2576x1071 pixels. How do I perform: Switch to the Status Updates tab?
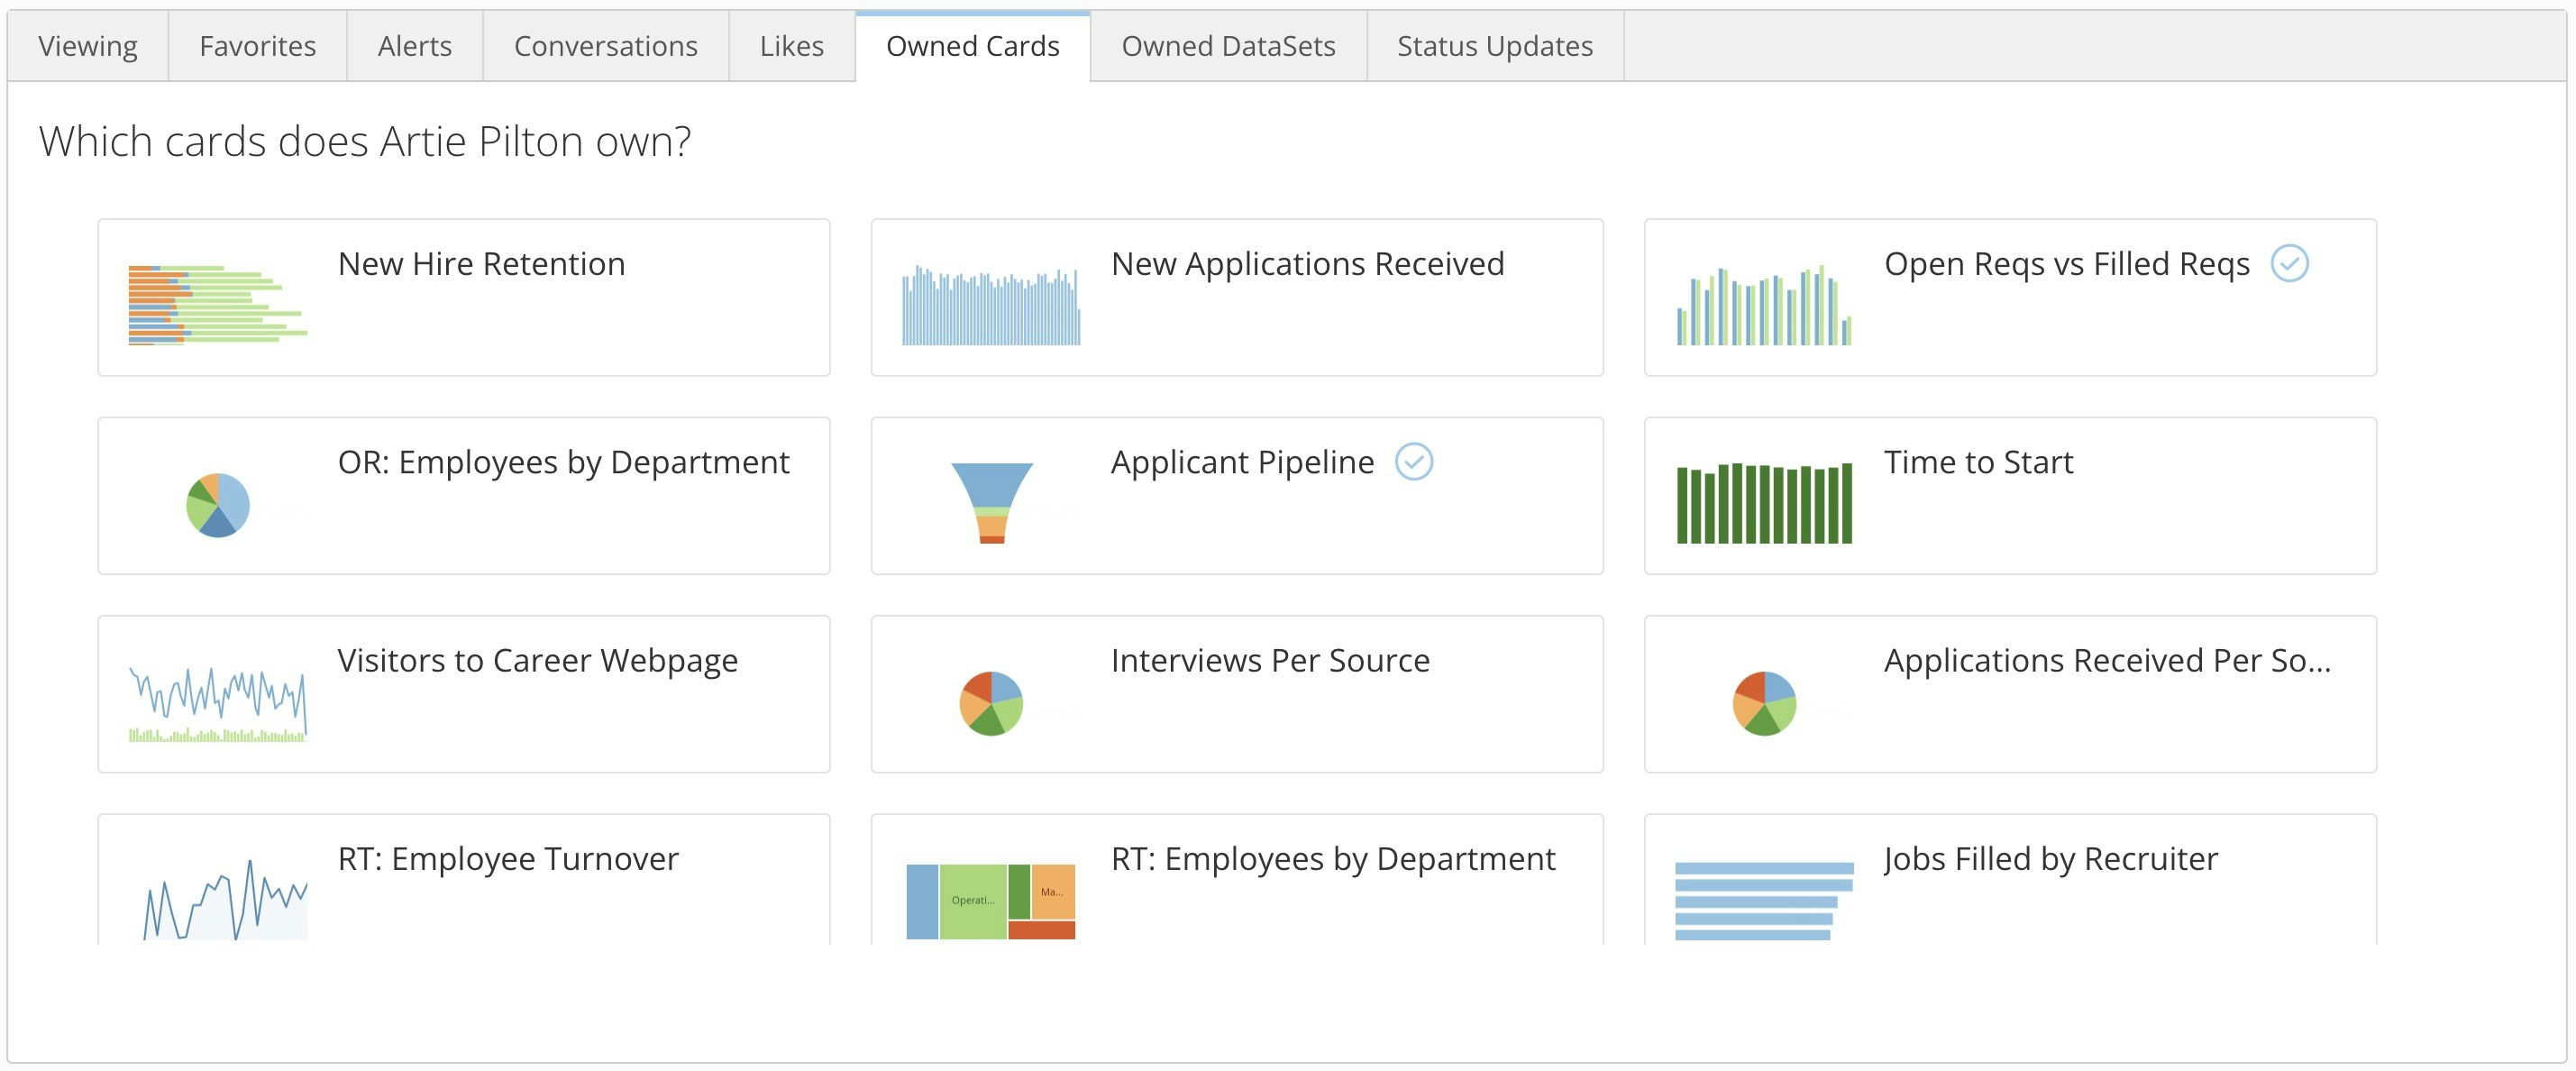click(1494, 47)
